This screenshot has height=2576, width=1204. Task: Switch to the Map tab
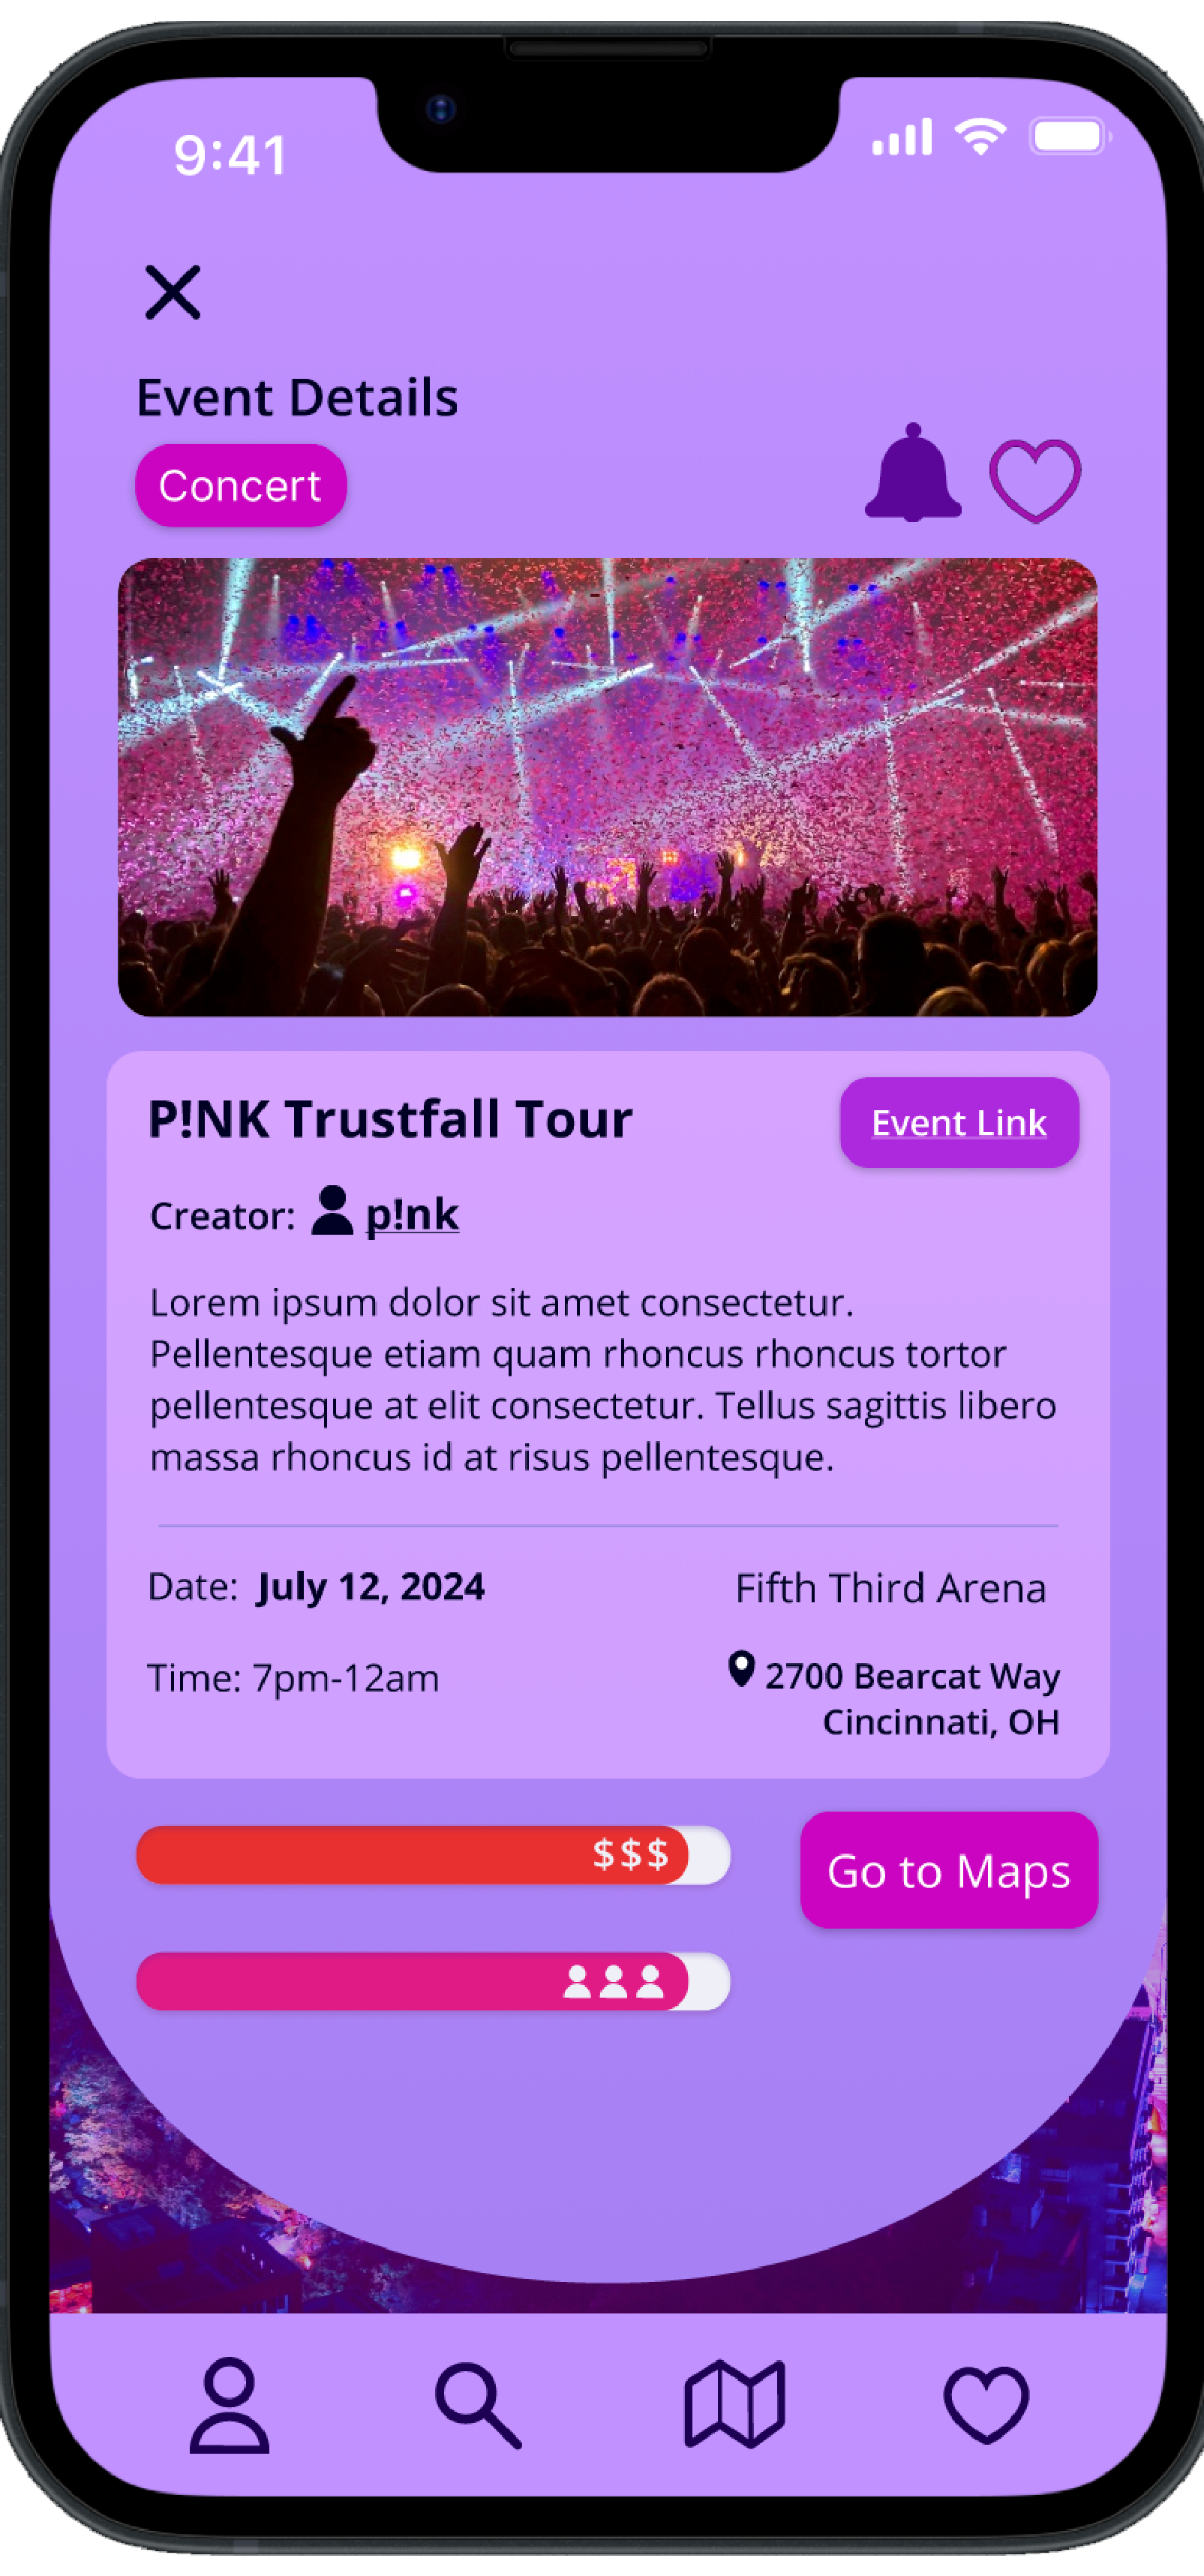[734, 2405]
